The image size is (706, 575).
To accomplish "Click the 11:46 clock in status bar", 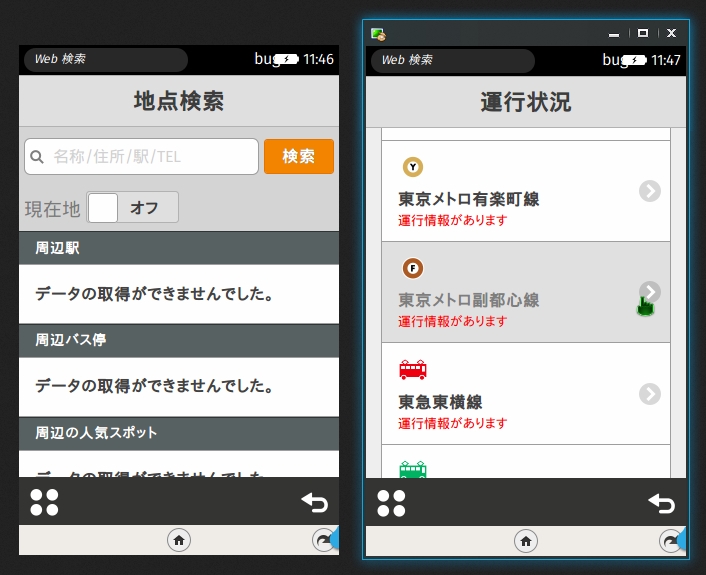I will [x=318, y=59].
